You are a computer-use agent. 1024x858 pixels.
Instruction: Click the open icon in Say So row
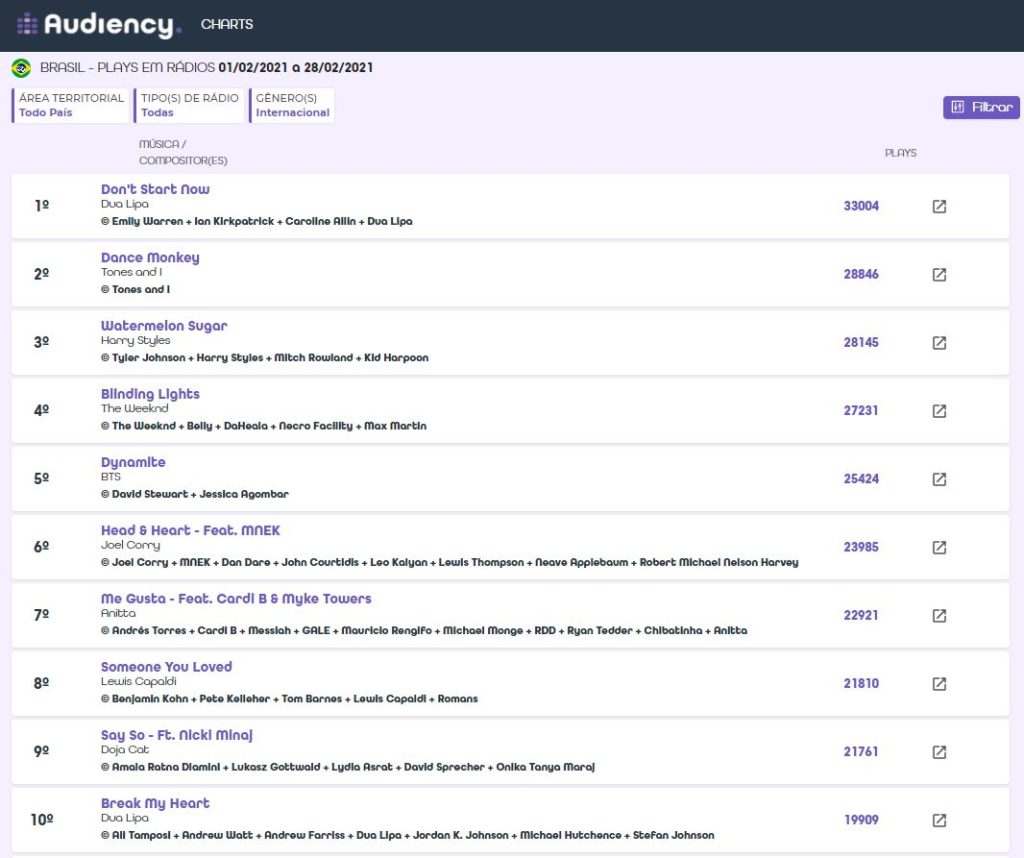[x=939, y=752]
